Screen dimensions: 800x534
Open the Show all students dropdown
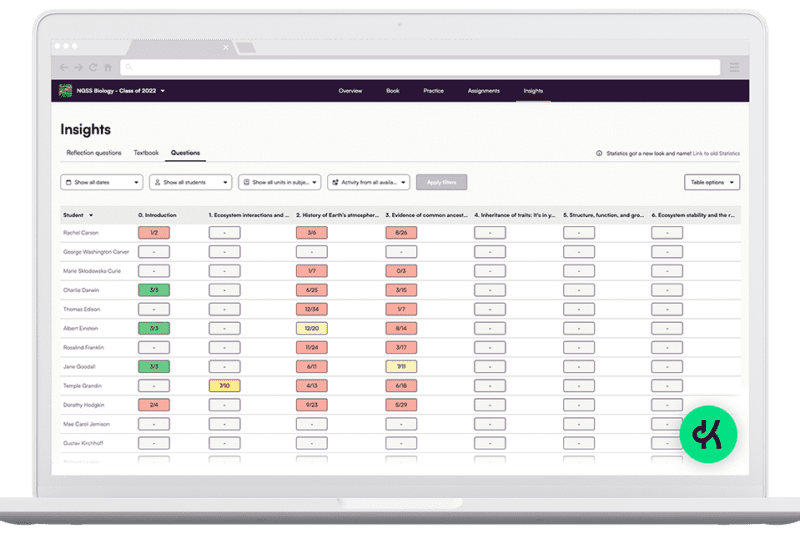[x=190, y=183]
